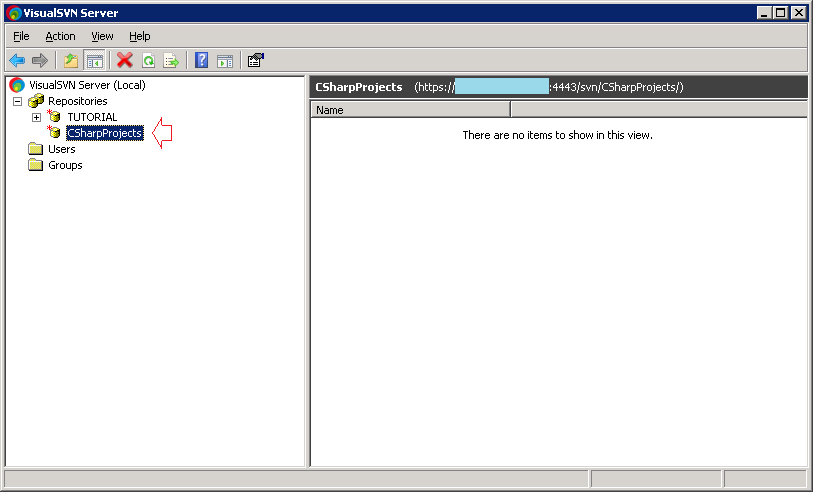Open the File menu
Image resolution: width=813 pixels, height=492 pixels.
(x=21, y=36)
